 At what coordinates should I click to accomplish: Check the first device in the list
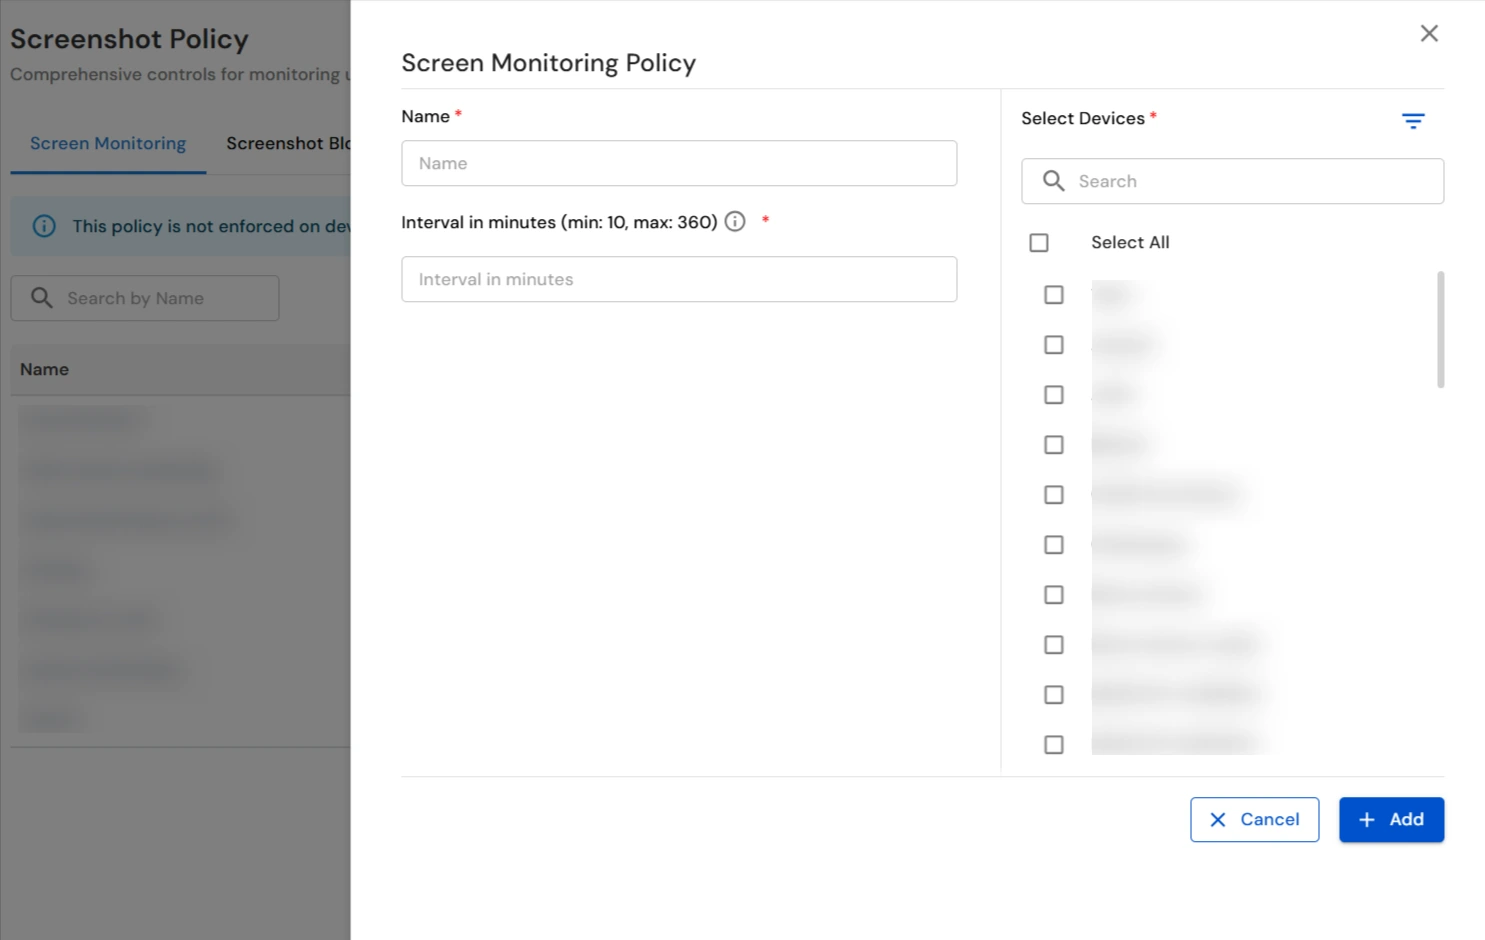(1053, 294)
